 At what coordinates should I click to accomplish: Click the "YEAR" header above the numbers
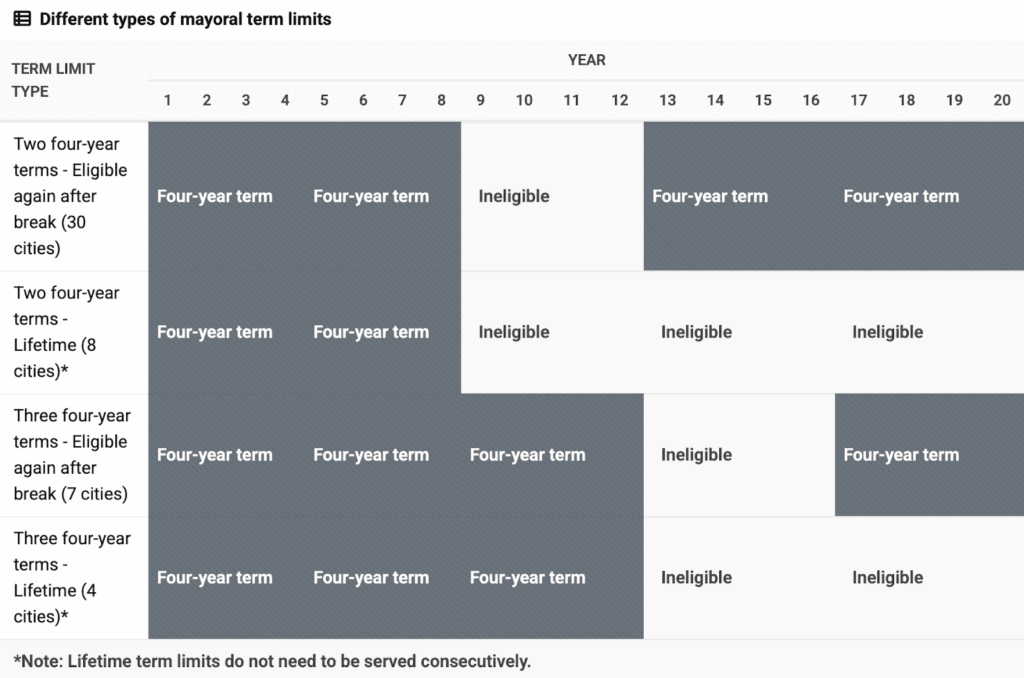point(586,60)
